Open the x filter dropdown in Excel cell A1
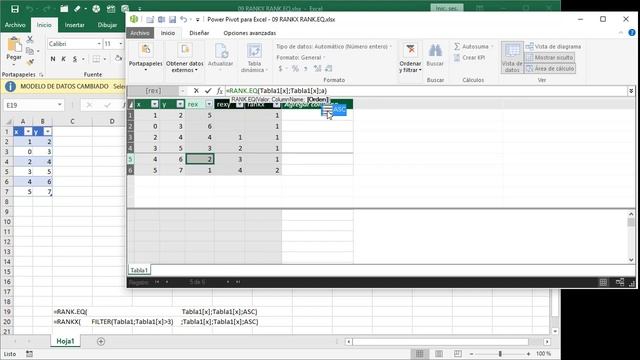 tap(28, 131)
